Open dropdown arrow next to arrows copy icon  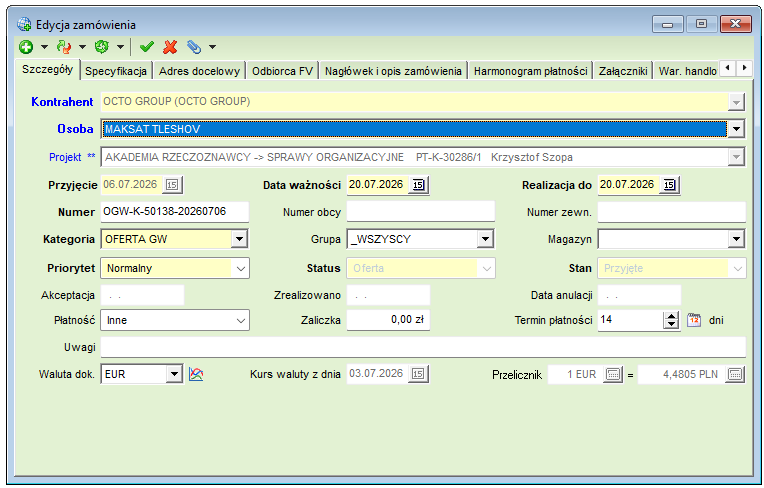(82, 47)
